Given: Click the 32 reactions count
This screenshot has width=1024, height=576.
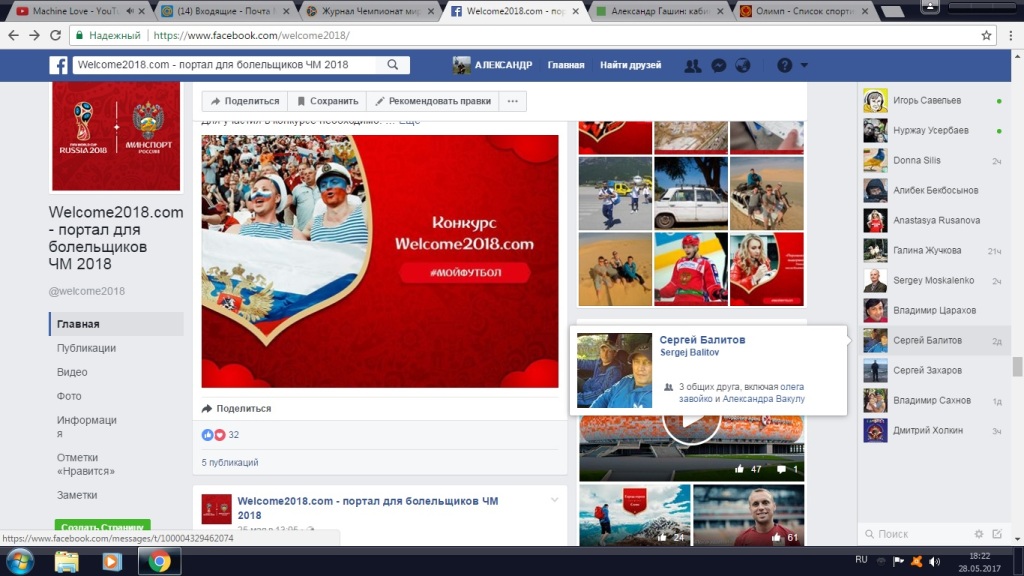Looking at the screenshot, I should pos(234,435).
